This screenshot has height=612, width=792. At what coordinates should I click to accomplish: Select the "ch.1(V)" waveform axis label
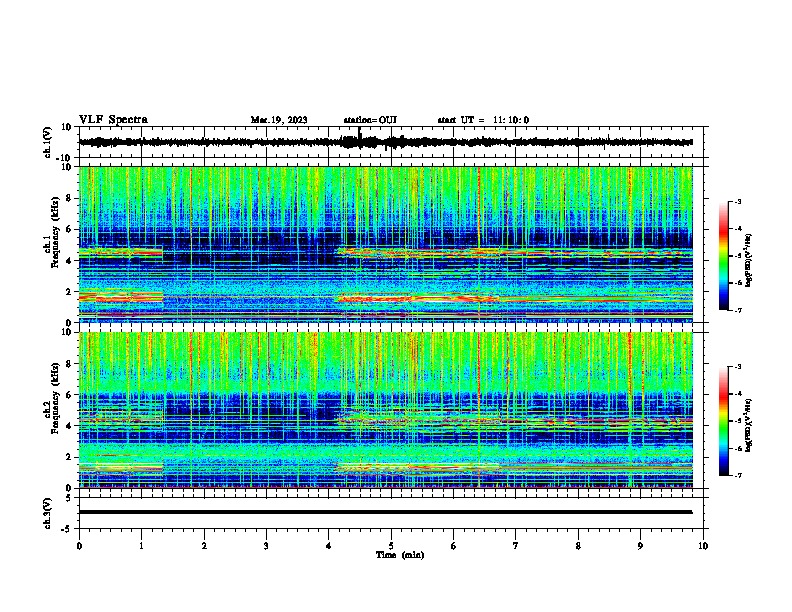pyautogui.click(x=48, y=142)
